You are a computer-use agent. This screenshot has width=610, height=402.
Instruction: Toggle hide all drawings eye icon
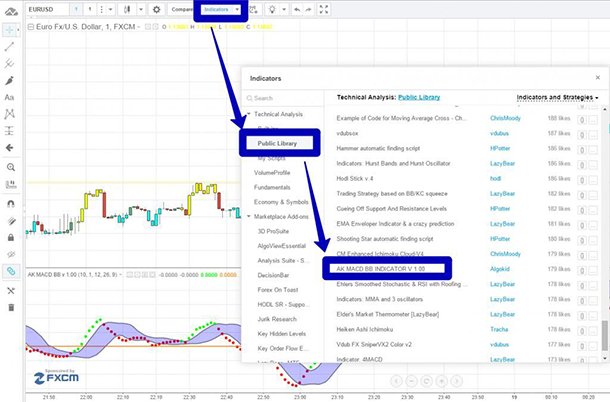click(x=11, y=254)
